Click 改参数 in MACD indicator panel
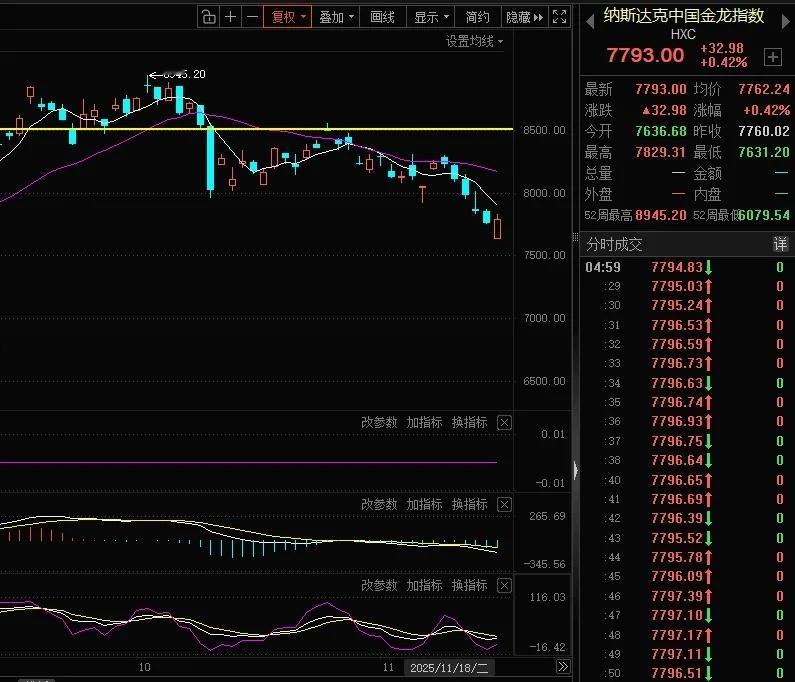 point(379,504)
